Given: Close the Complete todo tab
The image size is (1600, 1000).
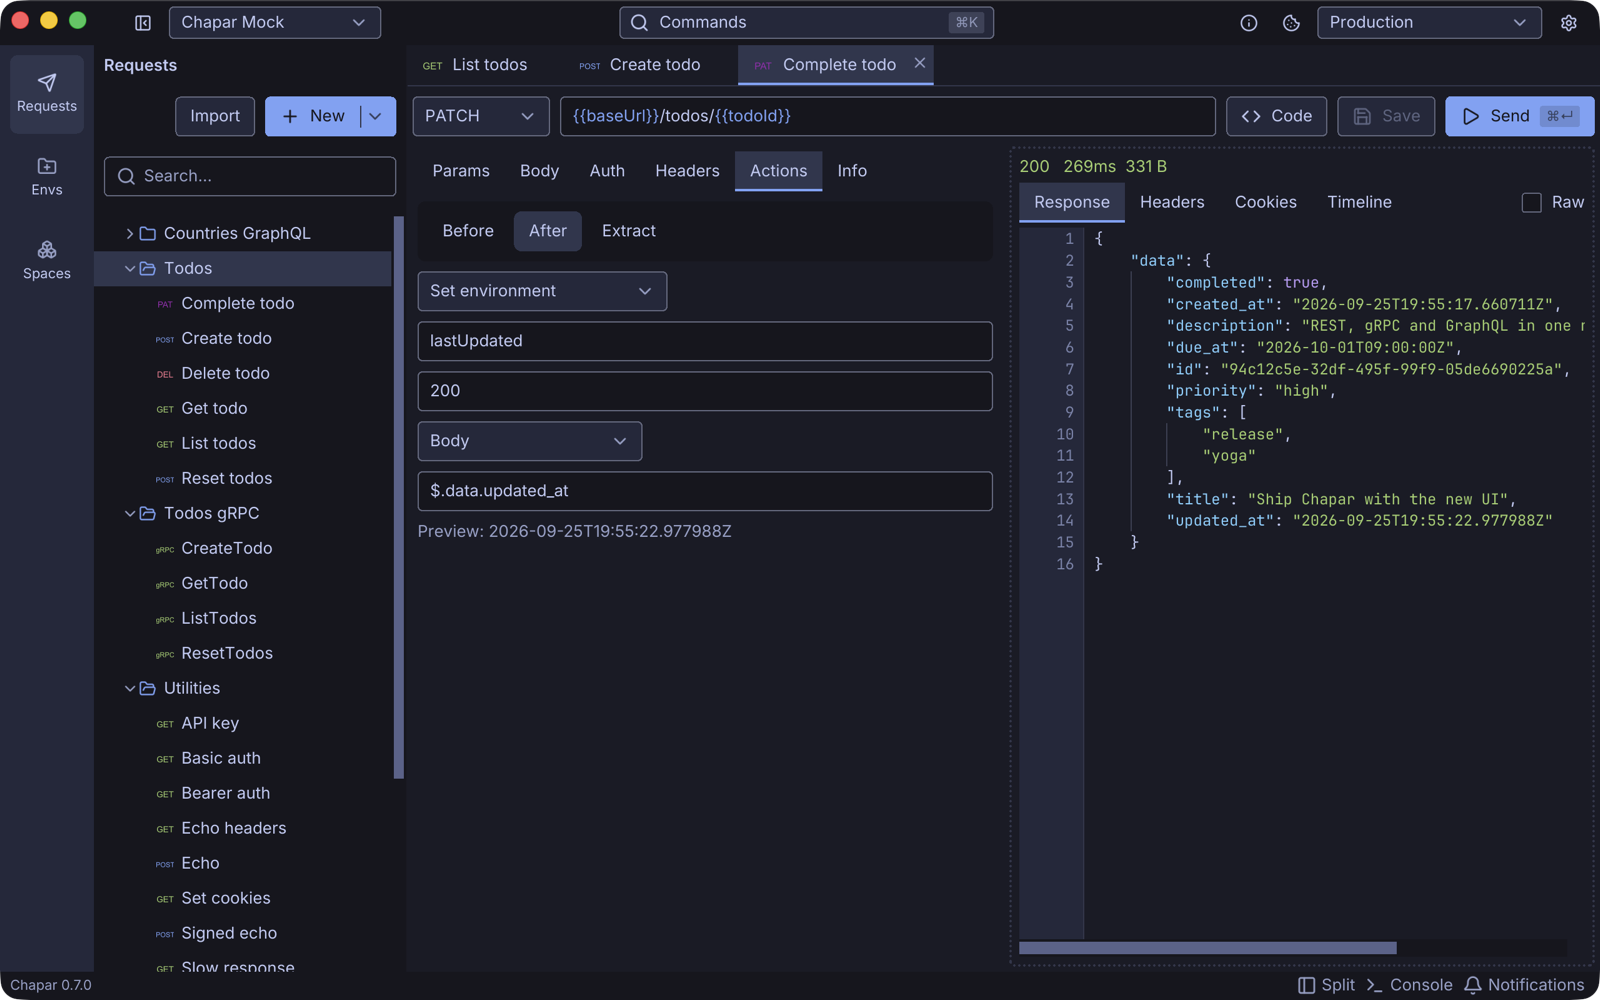Looking at the screenshot, I should click(919, 63).
